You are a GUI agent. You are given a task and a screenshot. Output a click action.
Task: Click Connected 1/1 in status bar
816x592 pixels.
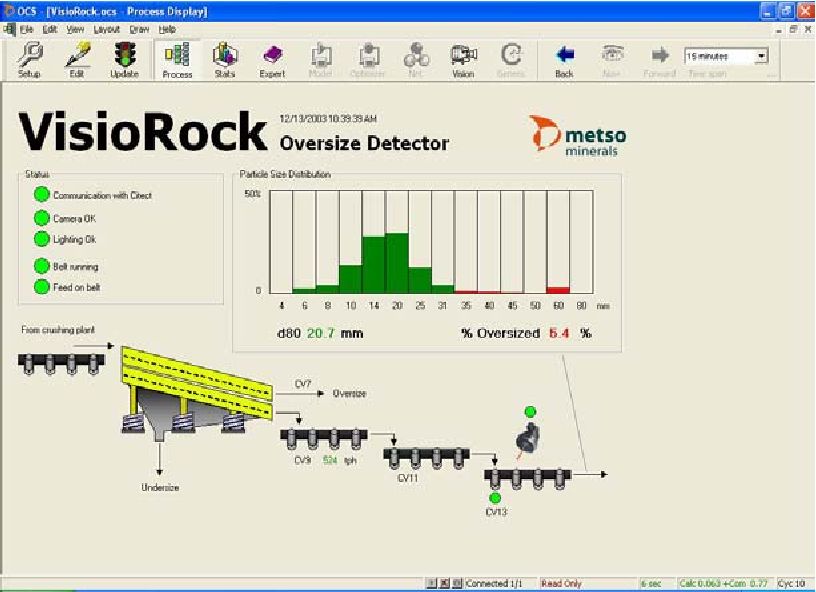pyautogui.click(x=494, y=584)
